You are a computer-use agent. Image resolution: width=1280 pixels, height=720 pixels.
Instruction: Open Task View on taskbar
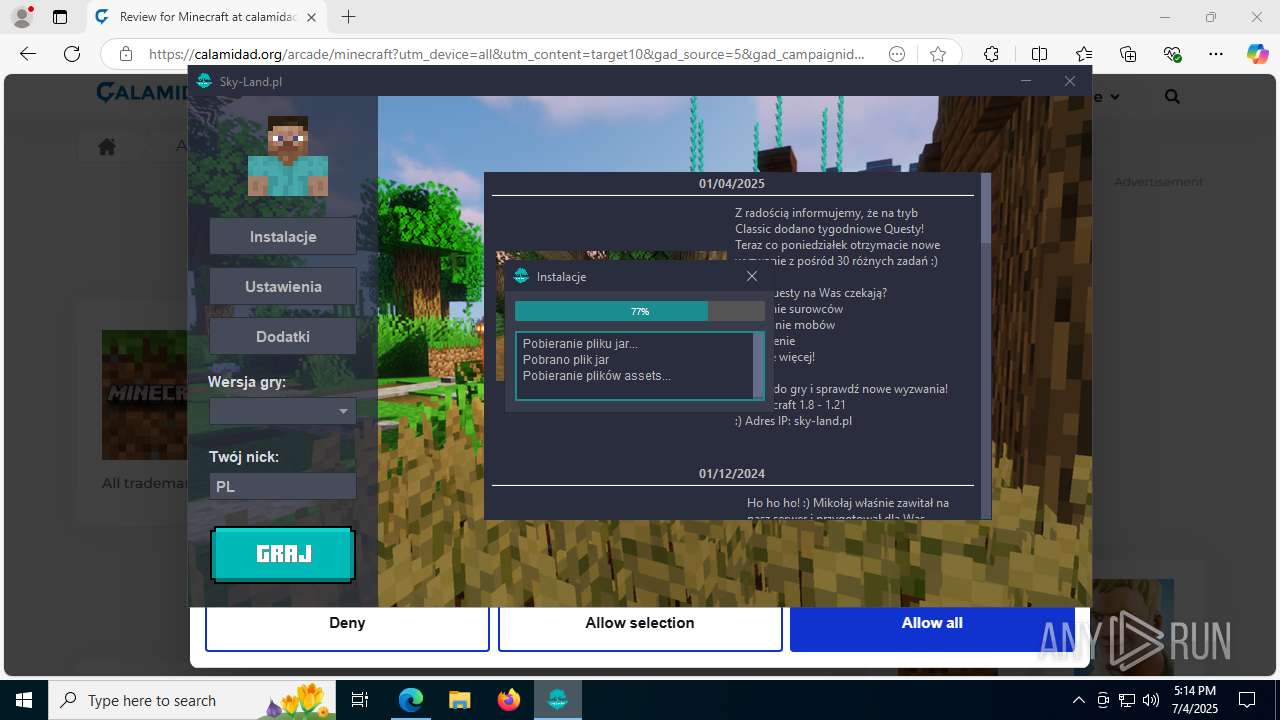coord(361,700)
